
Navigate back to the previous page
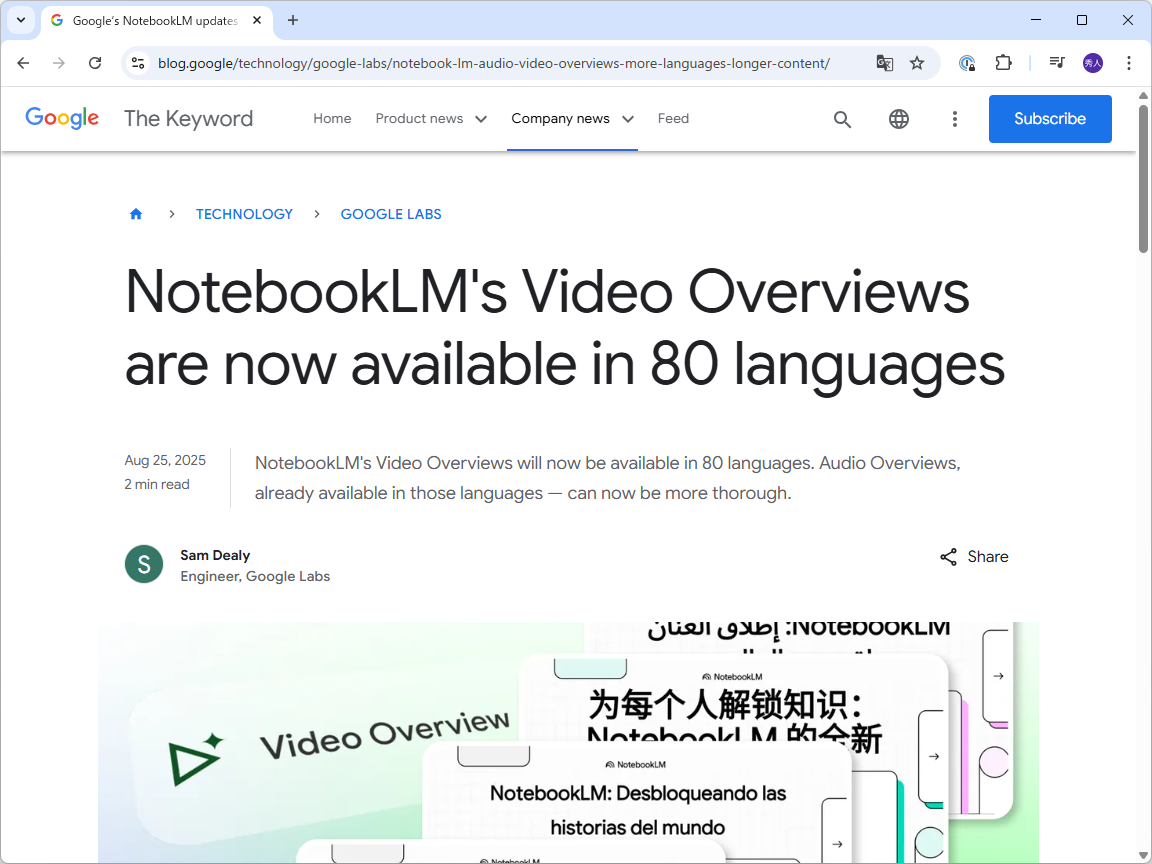23,62
